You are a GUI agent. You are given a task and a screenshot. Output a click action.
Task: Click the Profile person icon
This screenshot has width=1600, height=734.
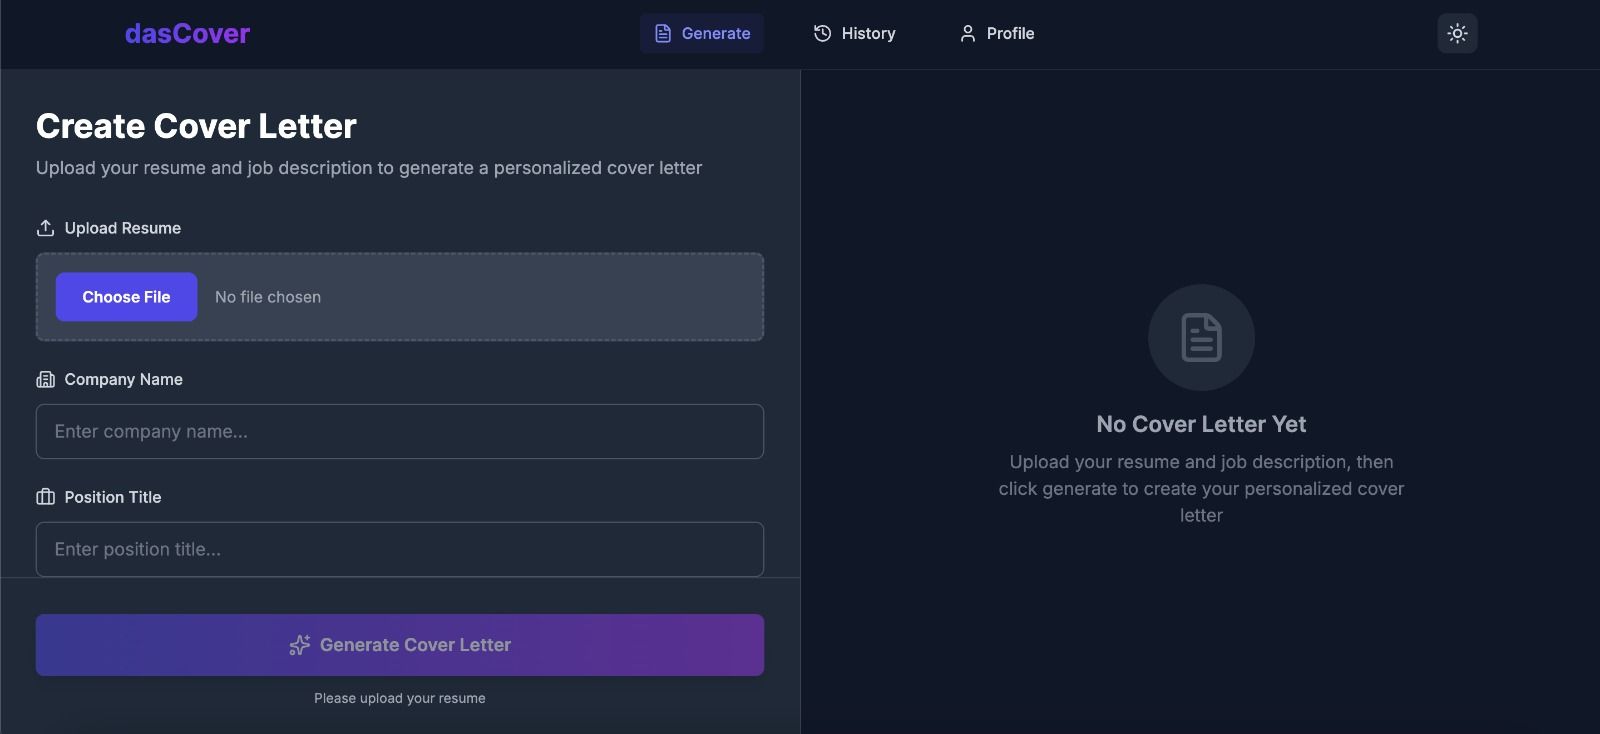(x=967, y=34)
